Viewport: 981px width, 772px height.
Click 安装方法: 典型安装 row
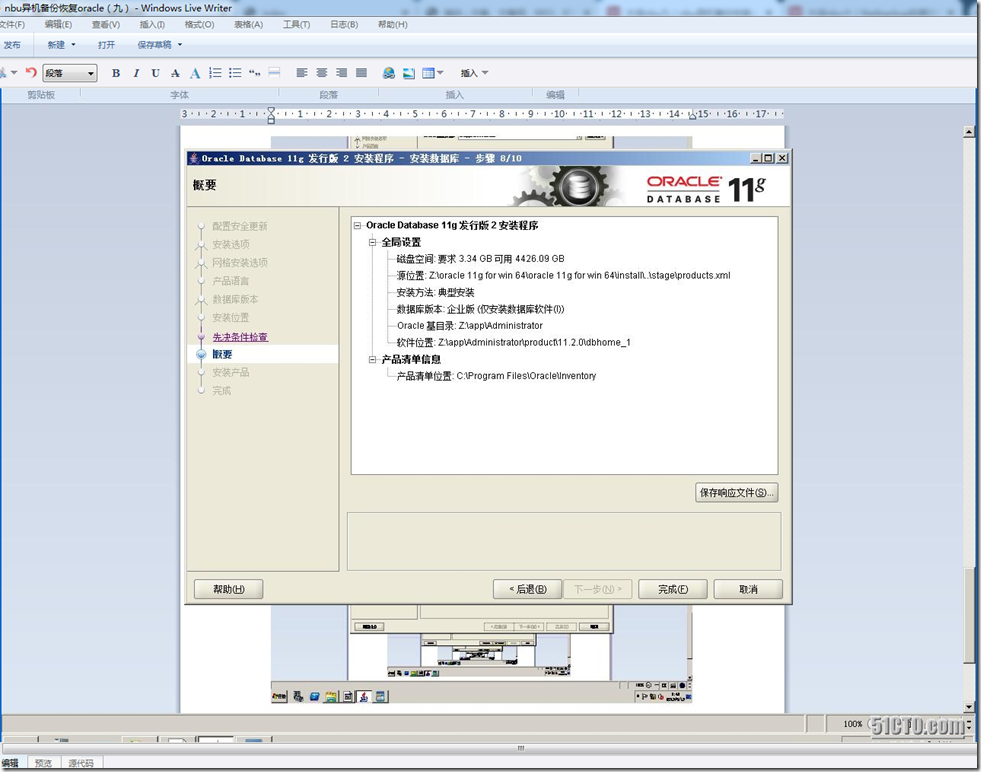[435, 292]
